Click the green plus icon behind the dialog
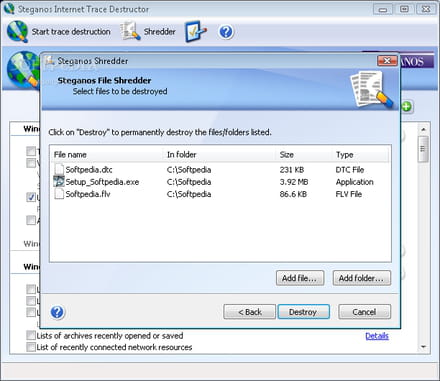The height and width of the screenshot is (381, 440). pos(406,107)
